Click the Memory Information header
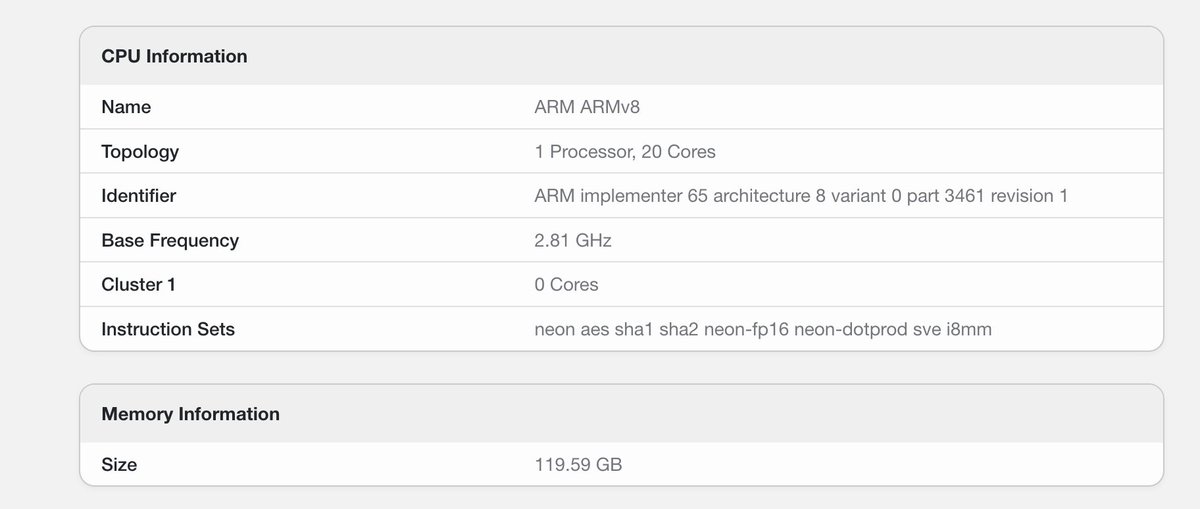This screenshot has height=509, width=1200. [x=190, y=414]
